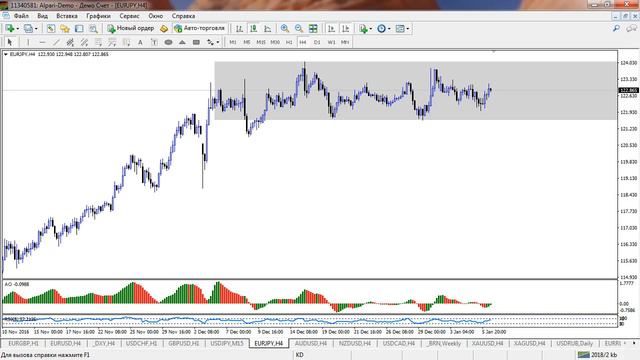Viewport: 640px width, 360px height.
Task: Click the indicators list icon
Action: [363, 29]
